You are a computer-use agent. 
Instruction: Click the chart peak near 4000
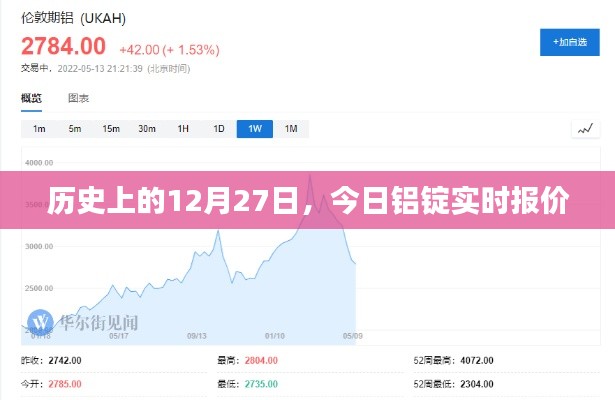pos(310,176)
